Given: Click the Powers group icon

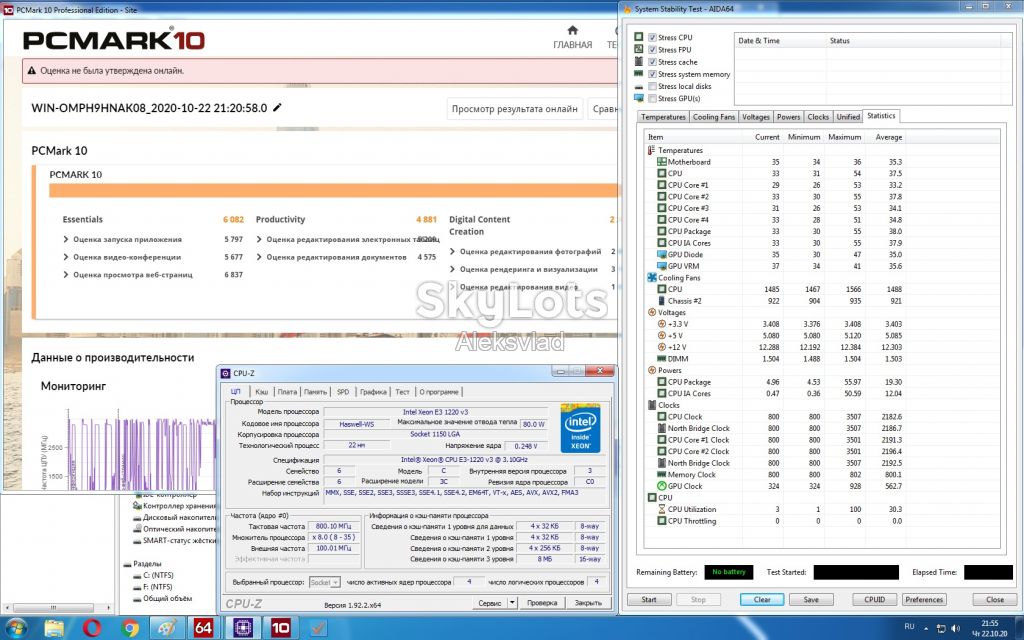Looking at the screenshot, I should click(651, 370).
